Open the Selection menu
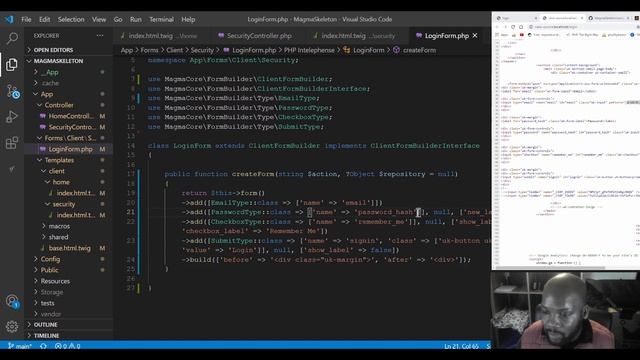 coord(71,19)
